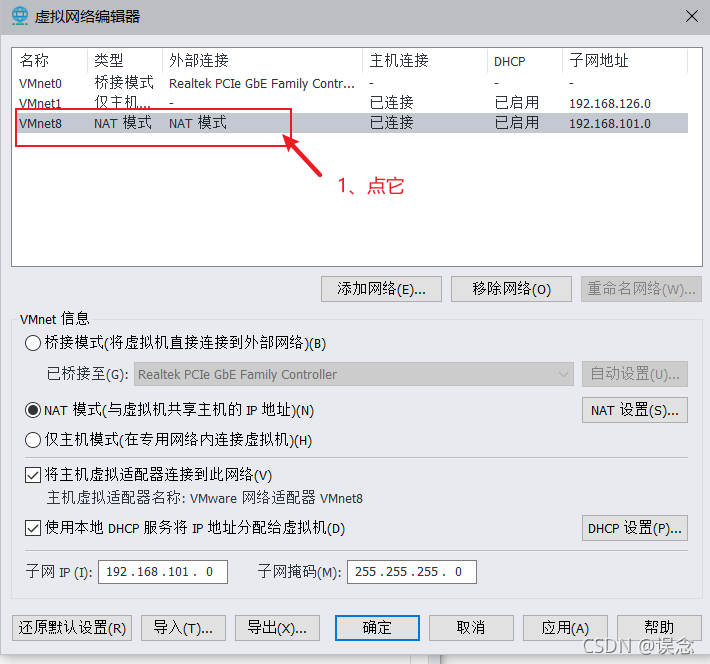
Task: Click the DHCP column header
Action: click(525, 61)
